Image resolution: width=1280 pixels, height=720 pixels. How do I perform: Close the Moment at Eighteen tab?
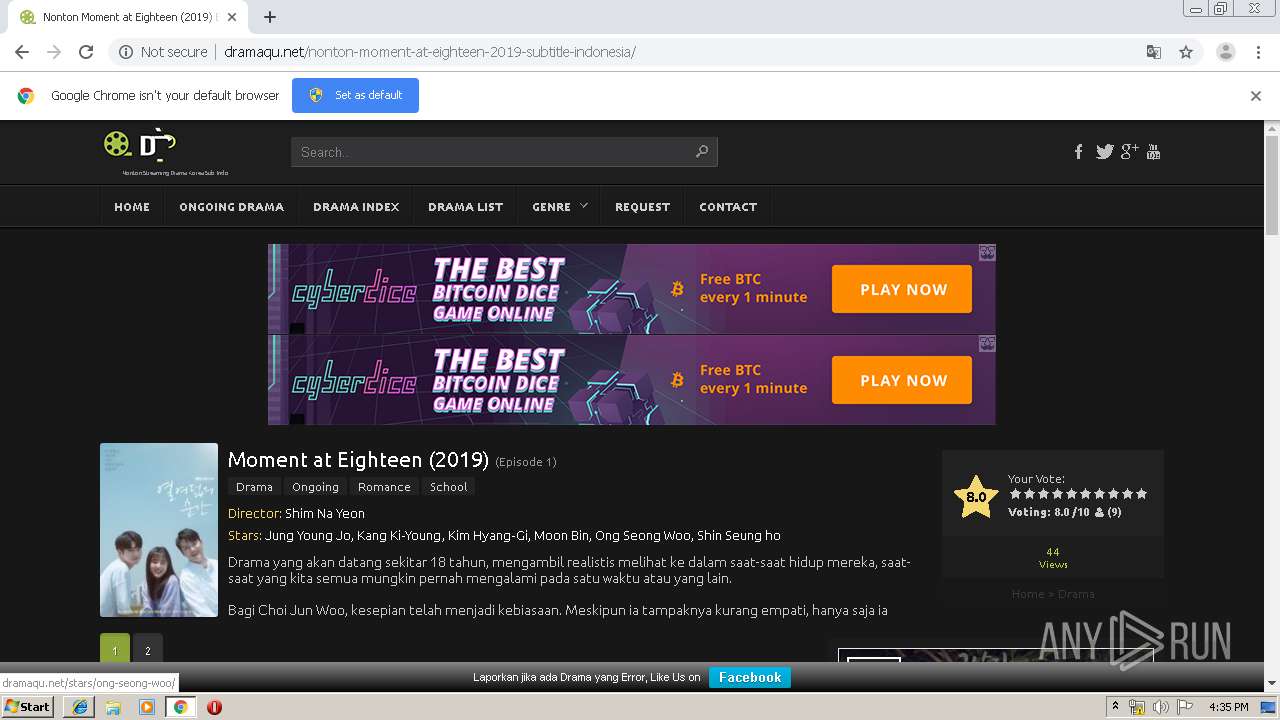pos(232,17)
